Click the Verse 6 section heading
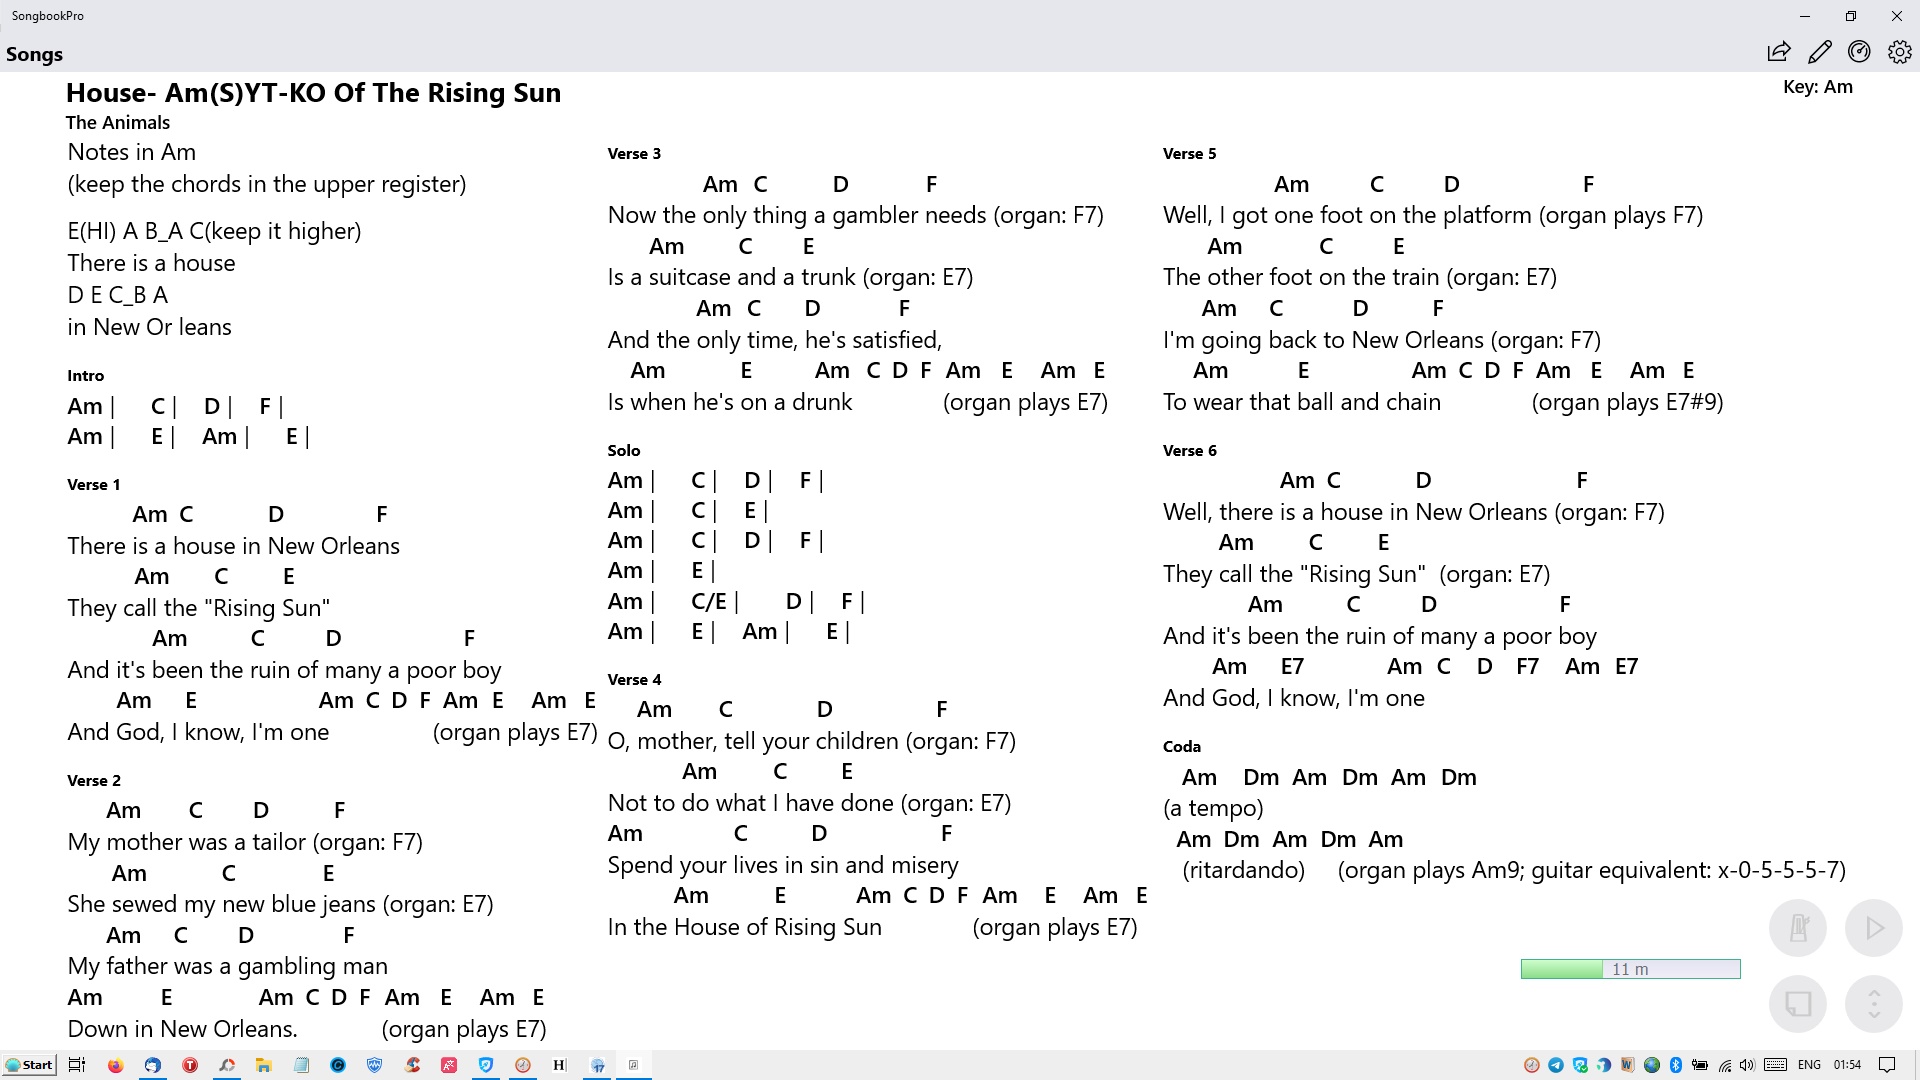 point(1189,451)
